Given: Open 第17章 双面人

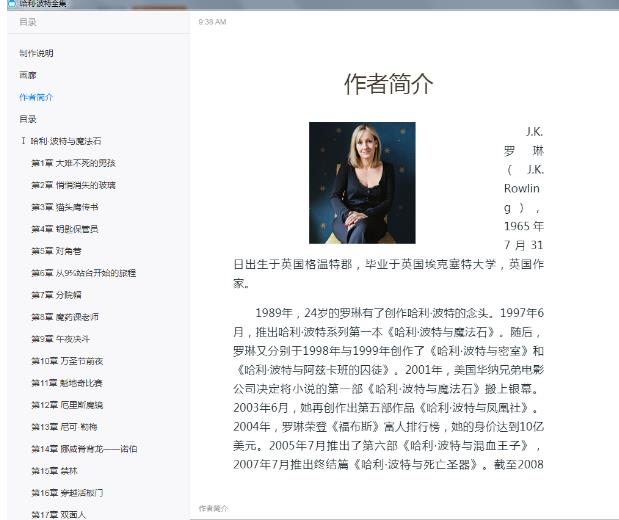Looking at the screenshot, I should pos(59,514).
